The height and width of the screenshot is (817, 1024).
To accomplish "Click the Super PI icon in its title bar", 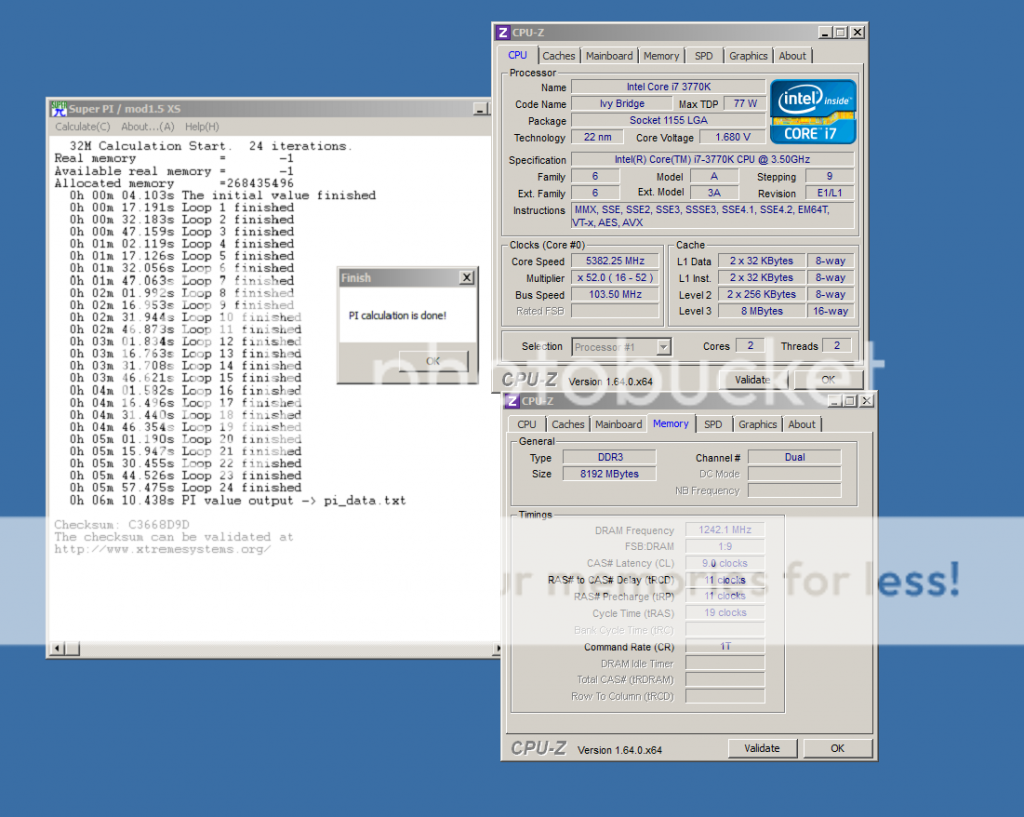I will click(57, 108).
